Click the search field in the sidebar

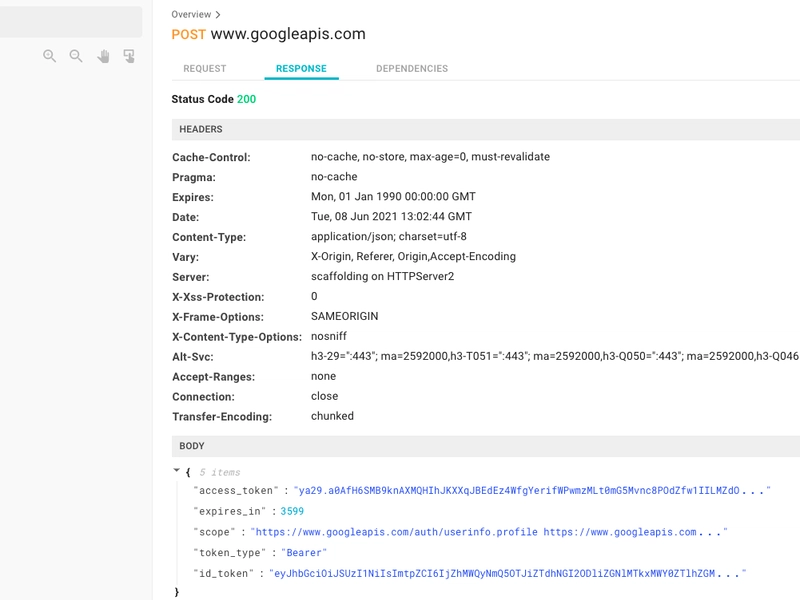(71, 21)
